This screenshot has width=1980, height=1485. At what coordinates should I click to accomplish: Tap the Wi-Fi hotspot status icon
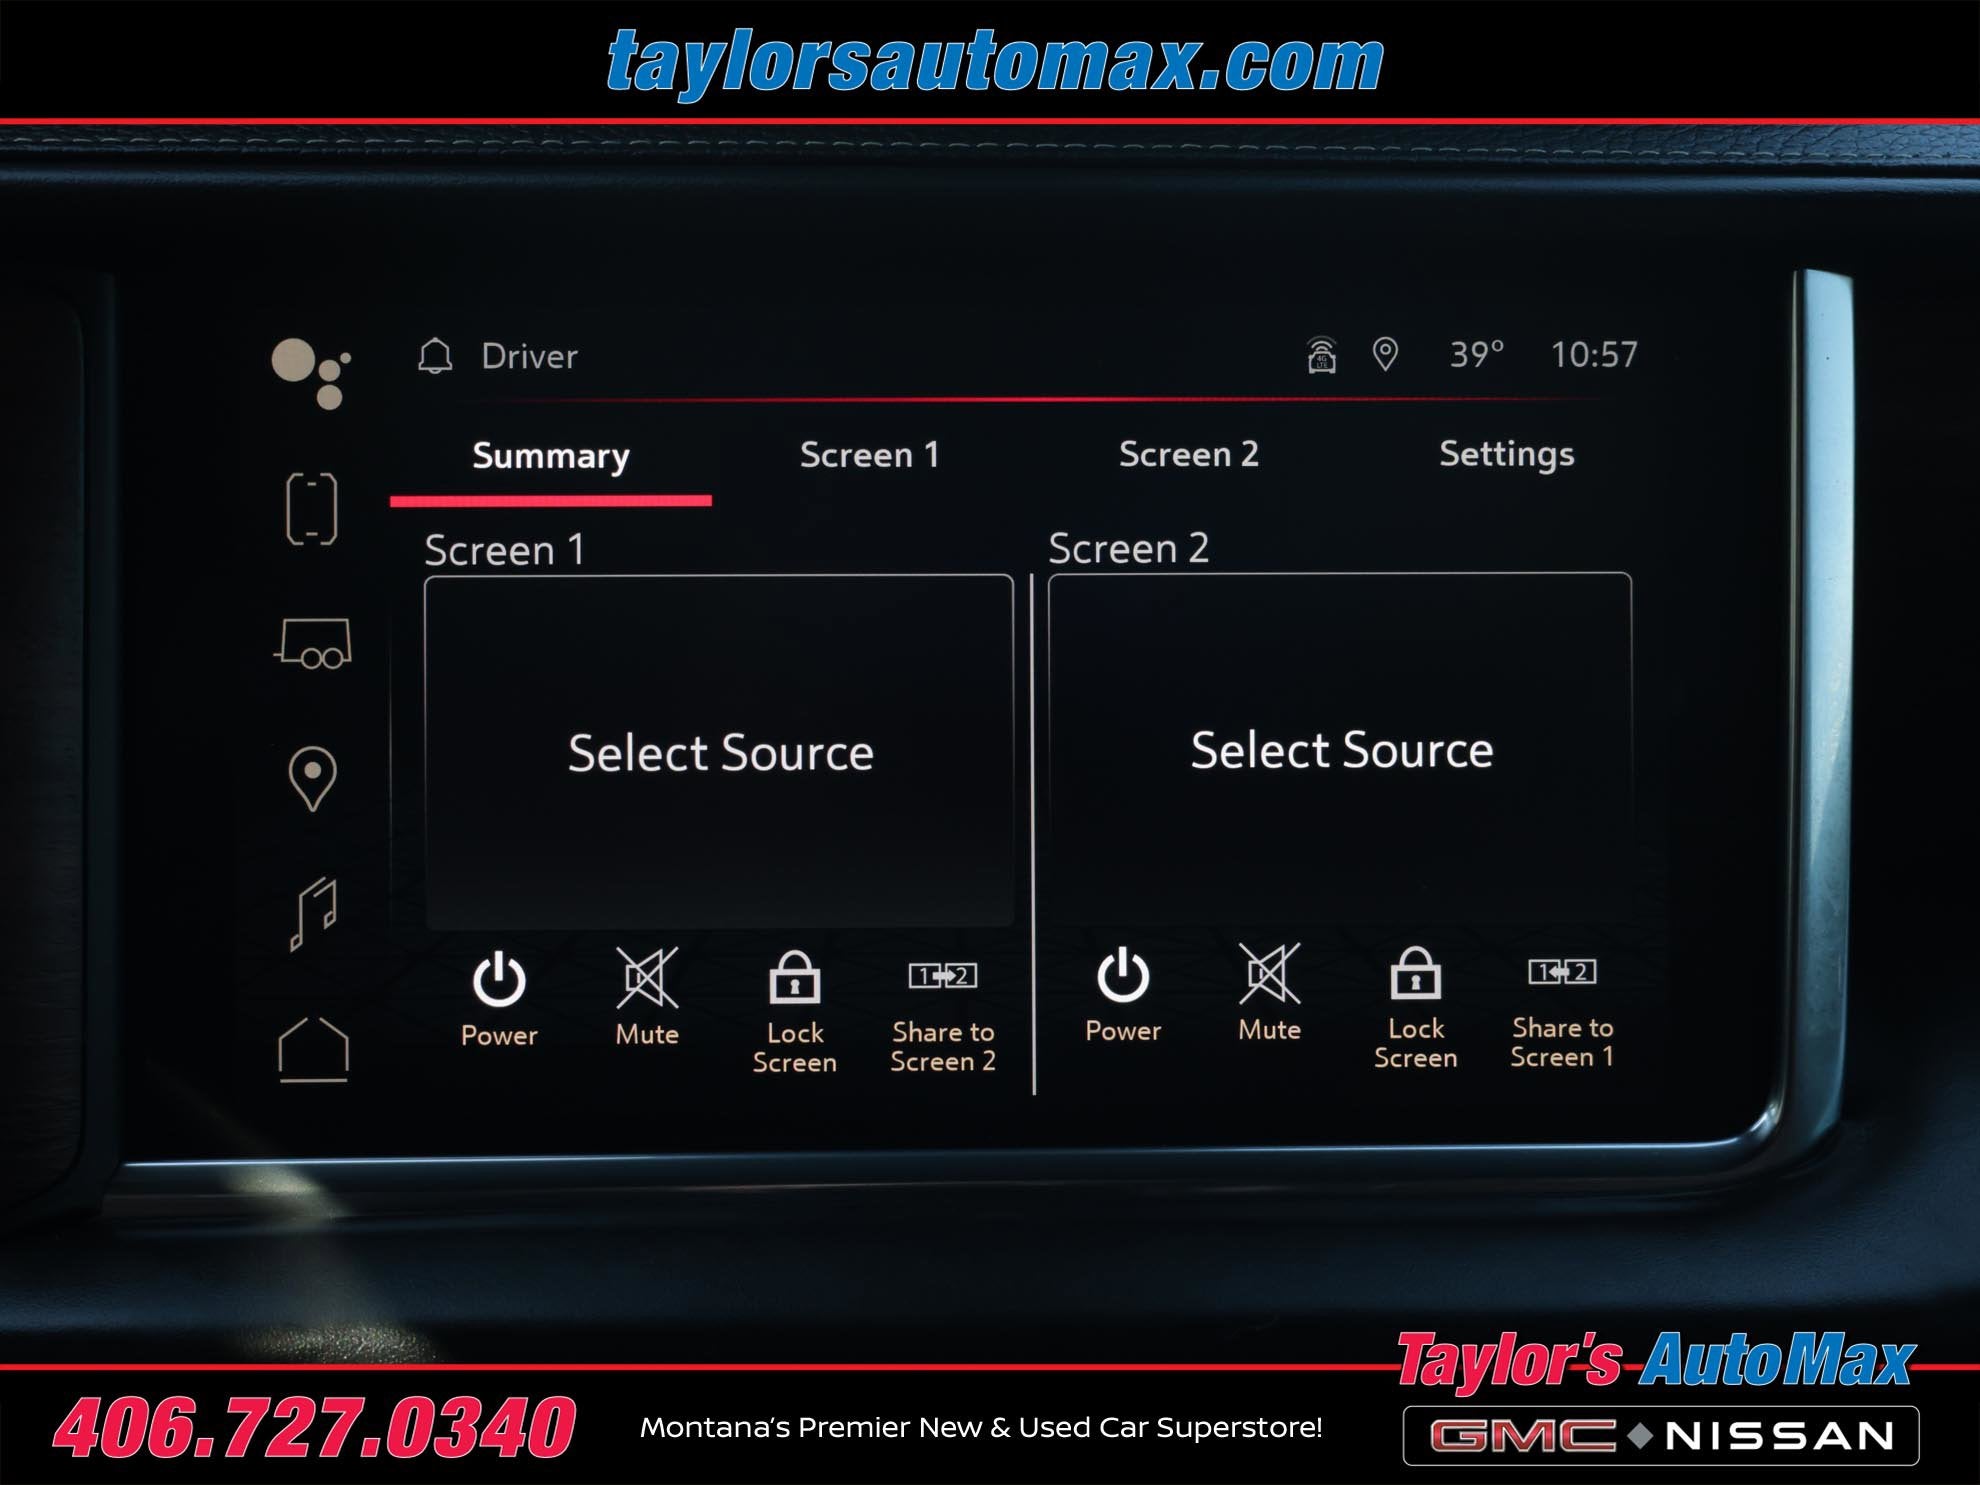pos(1322,355)
